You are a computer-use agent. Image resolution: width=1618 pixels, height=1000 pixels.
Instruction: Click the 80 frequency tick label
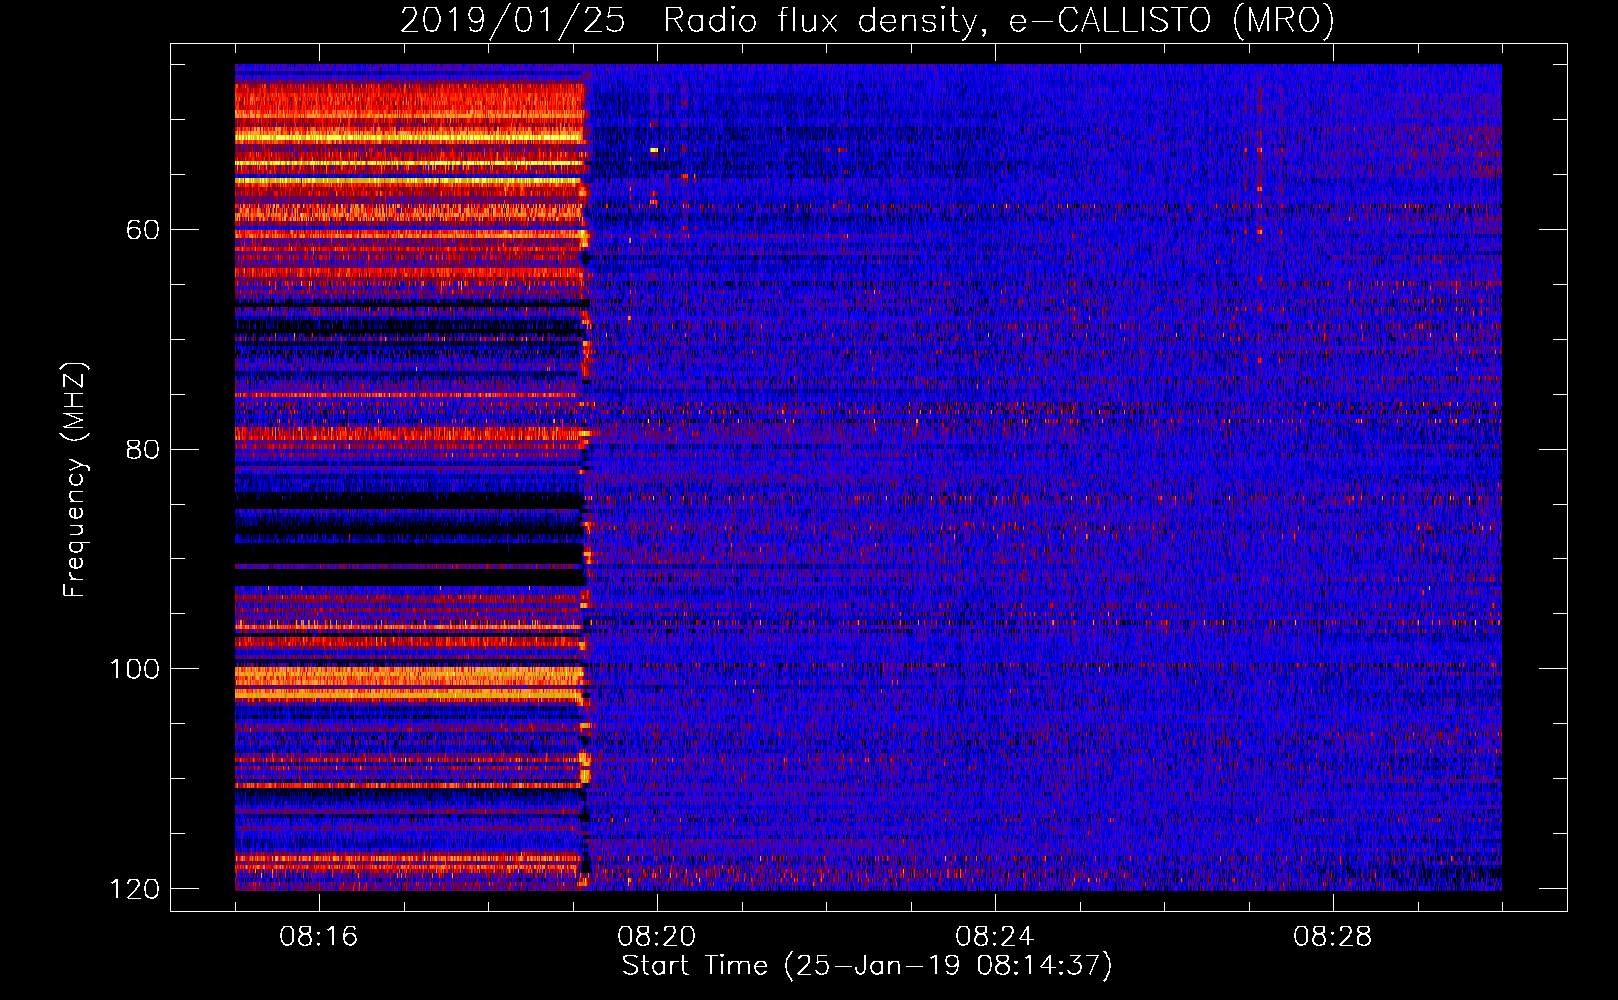[x=143, y=449]
